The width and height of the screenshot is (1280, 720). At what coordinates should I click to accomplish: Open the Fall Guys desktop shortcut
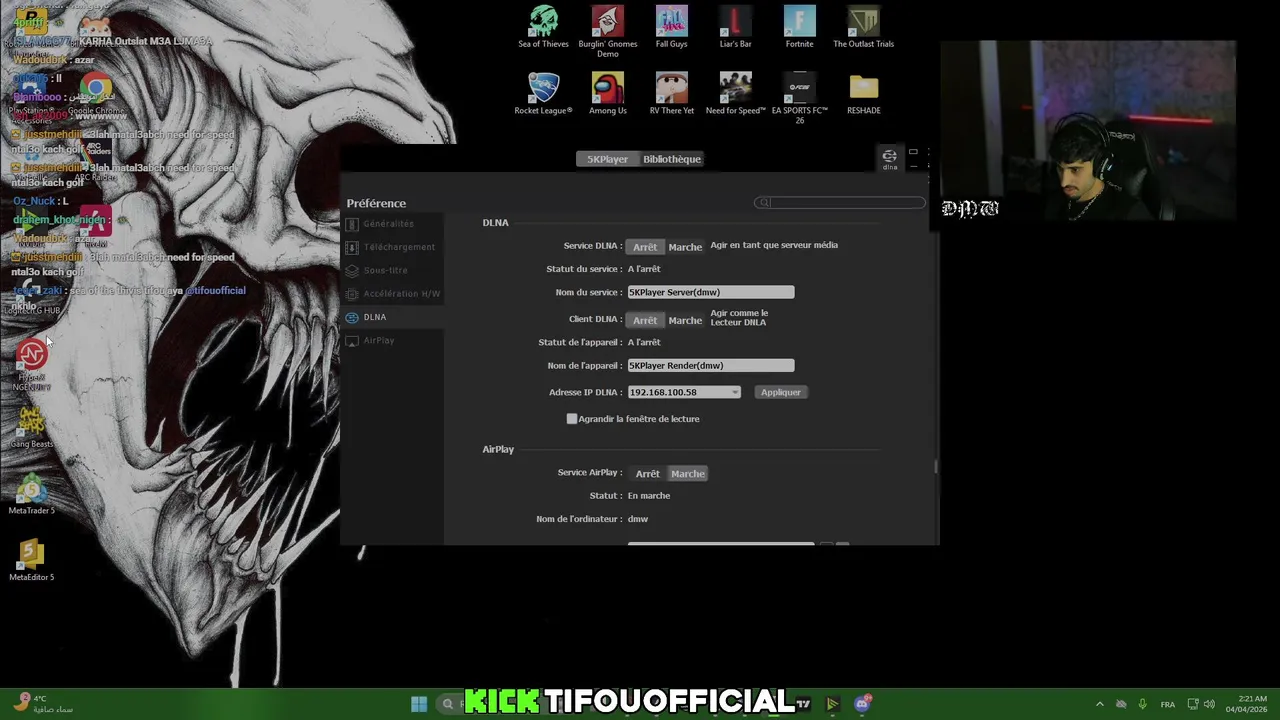[672, 27]
